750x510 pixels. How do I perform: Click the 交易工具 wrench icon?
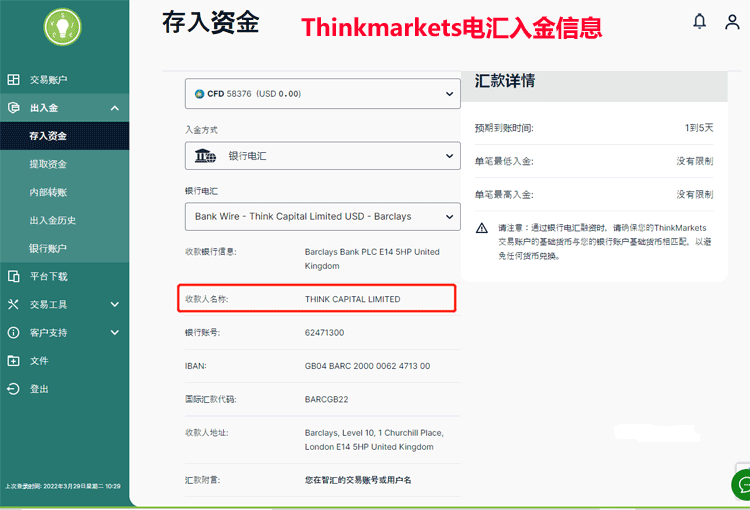click(13, 304)
